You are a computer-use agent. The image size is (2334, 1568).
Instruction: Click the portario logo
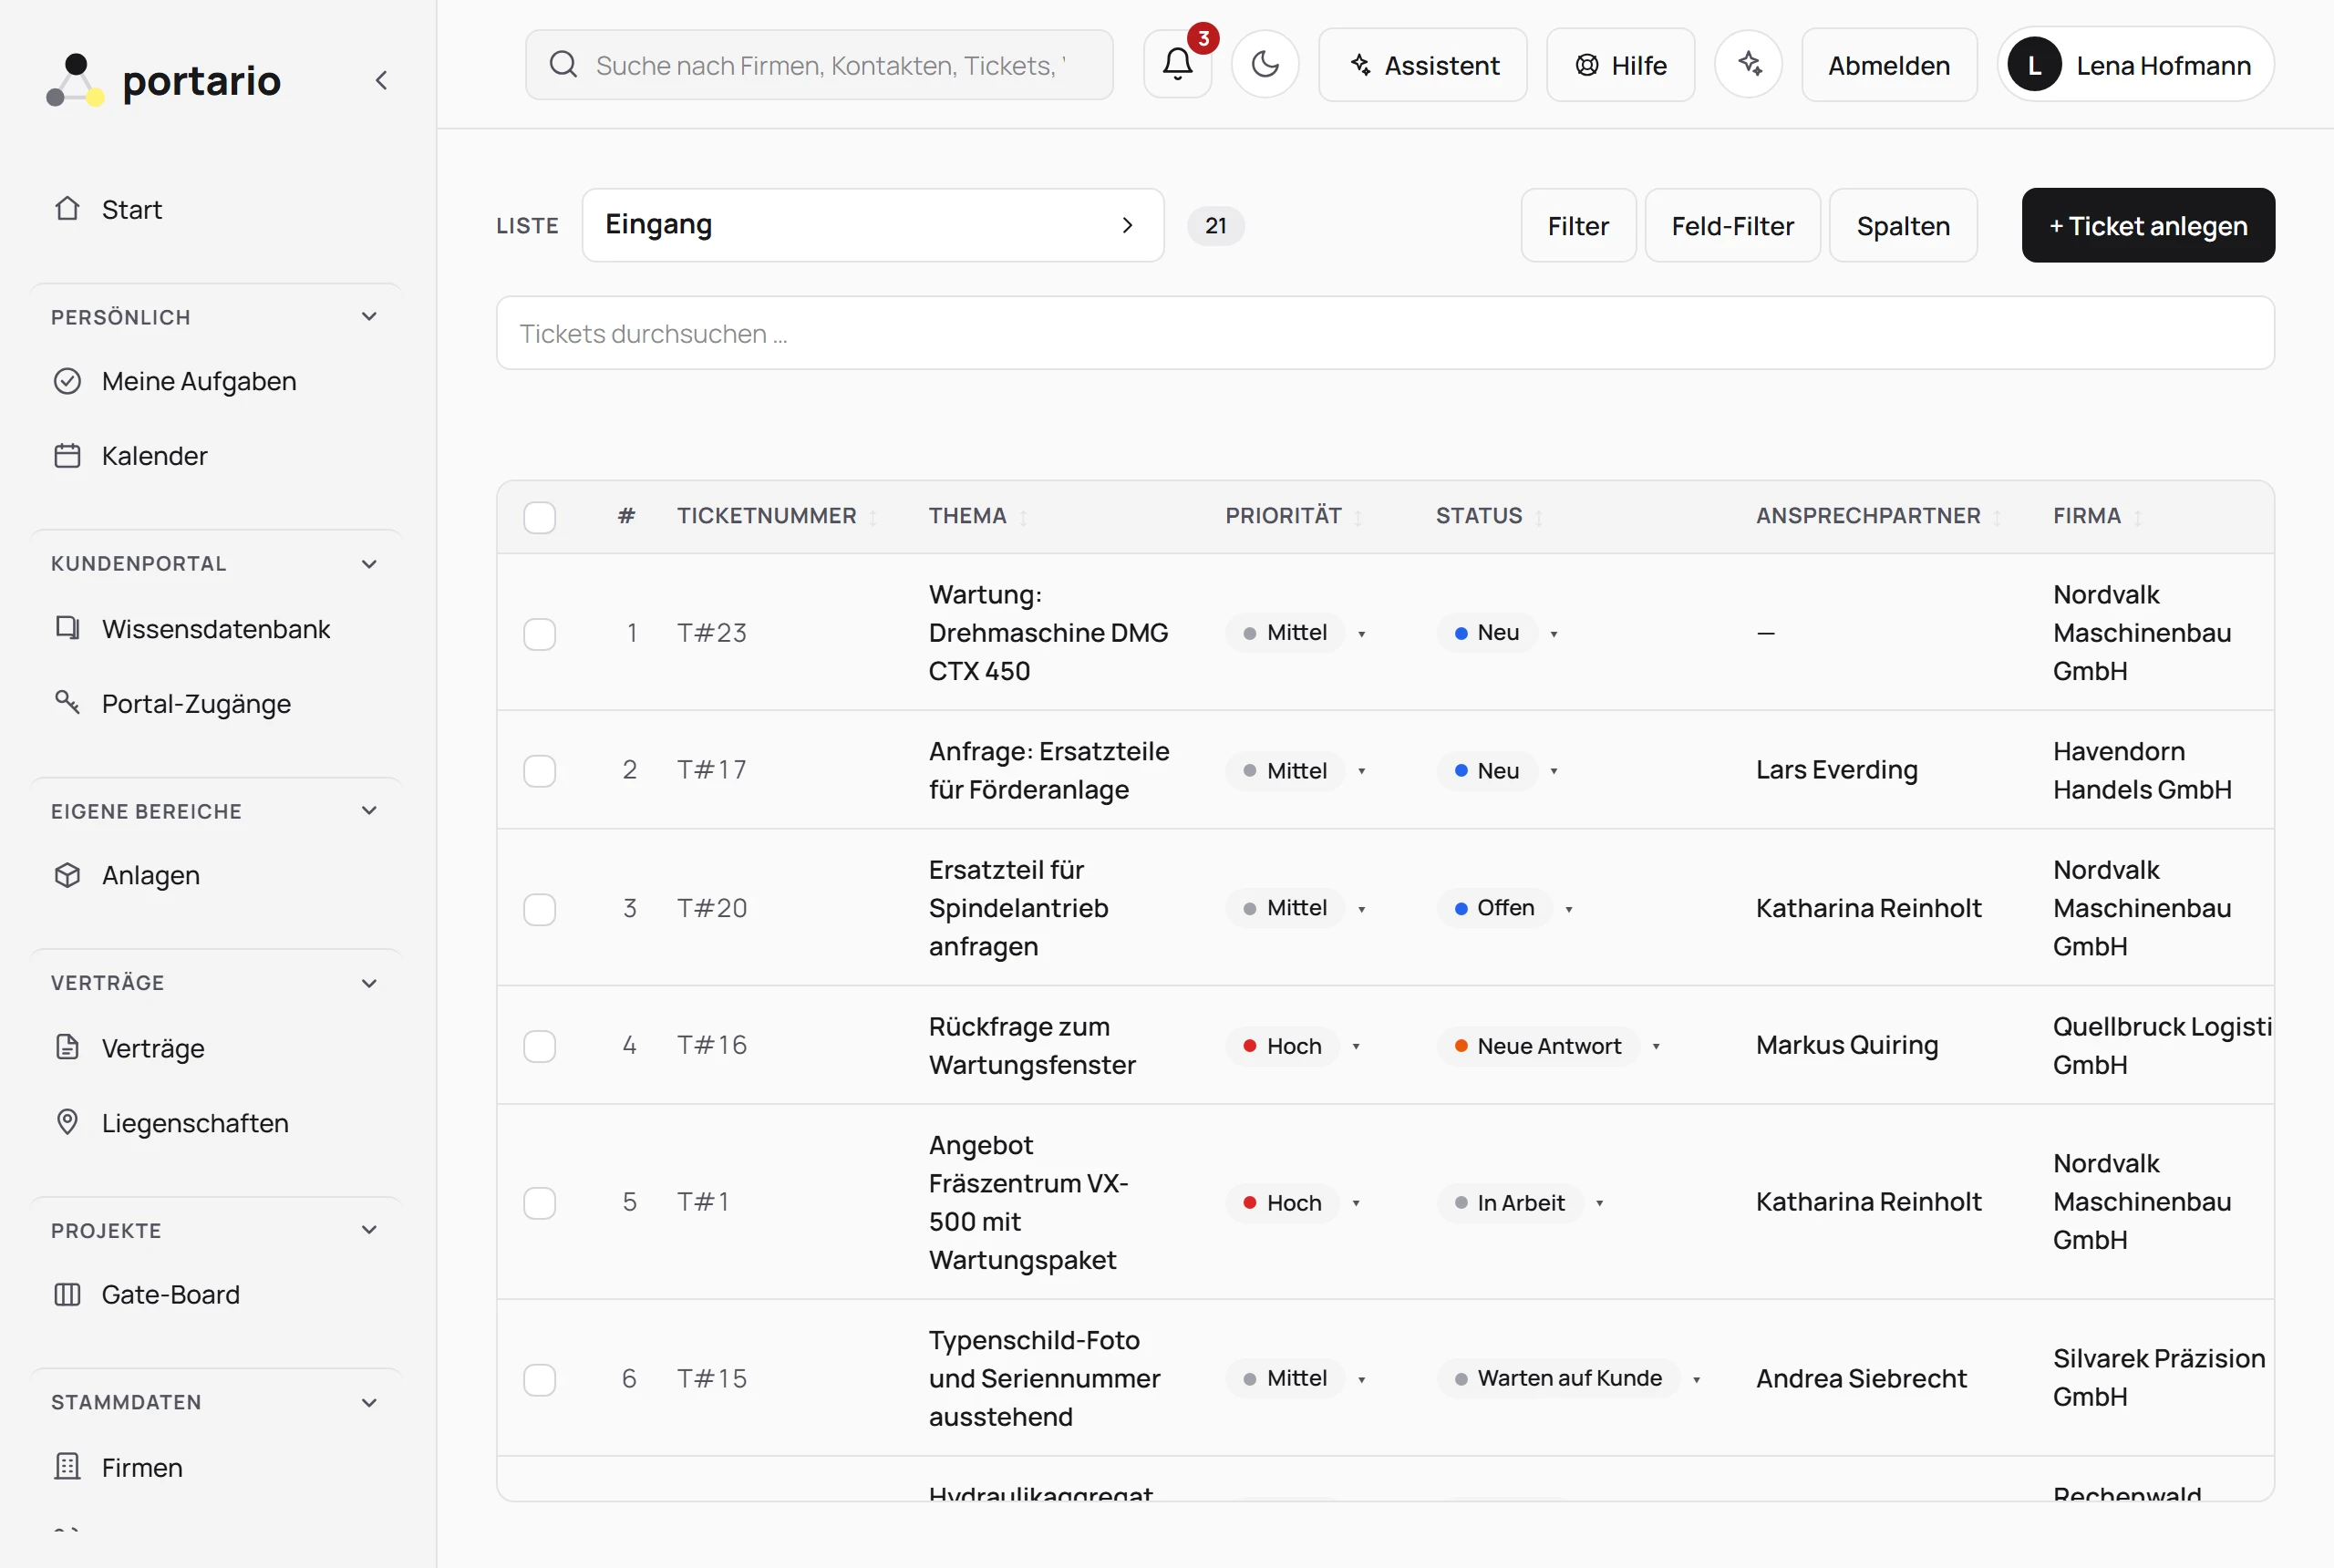163,80
